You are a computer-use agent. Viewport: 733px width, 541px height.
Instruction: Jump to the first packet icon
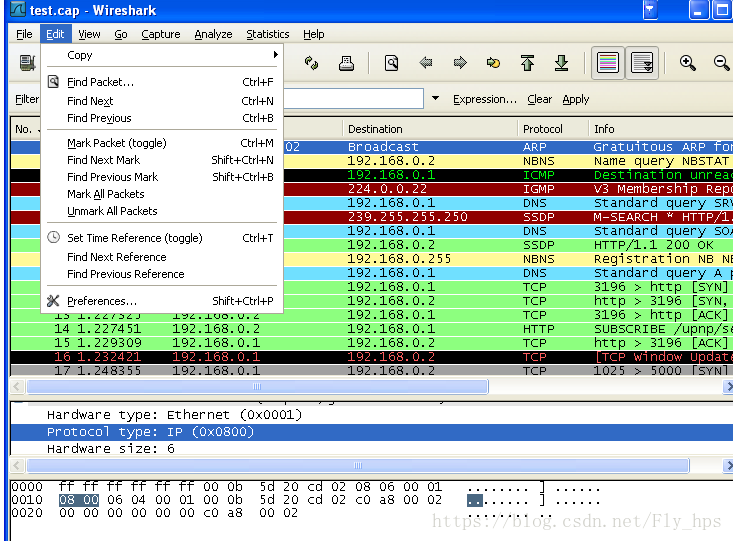527,63
